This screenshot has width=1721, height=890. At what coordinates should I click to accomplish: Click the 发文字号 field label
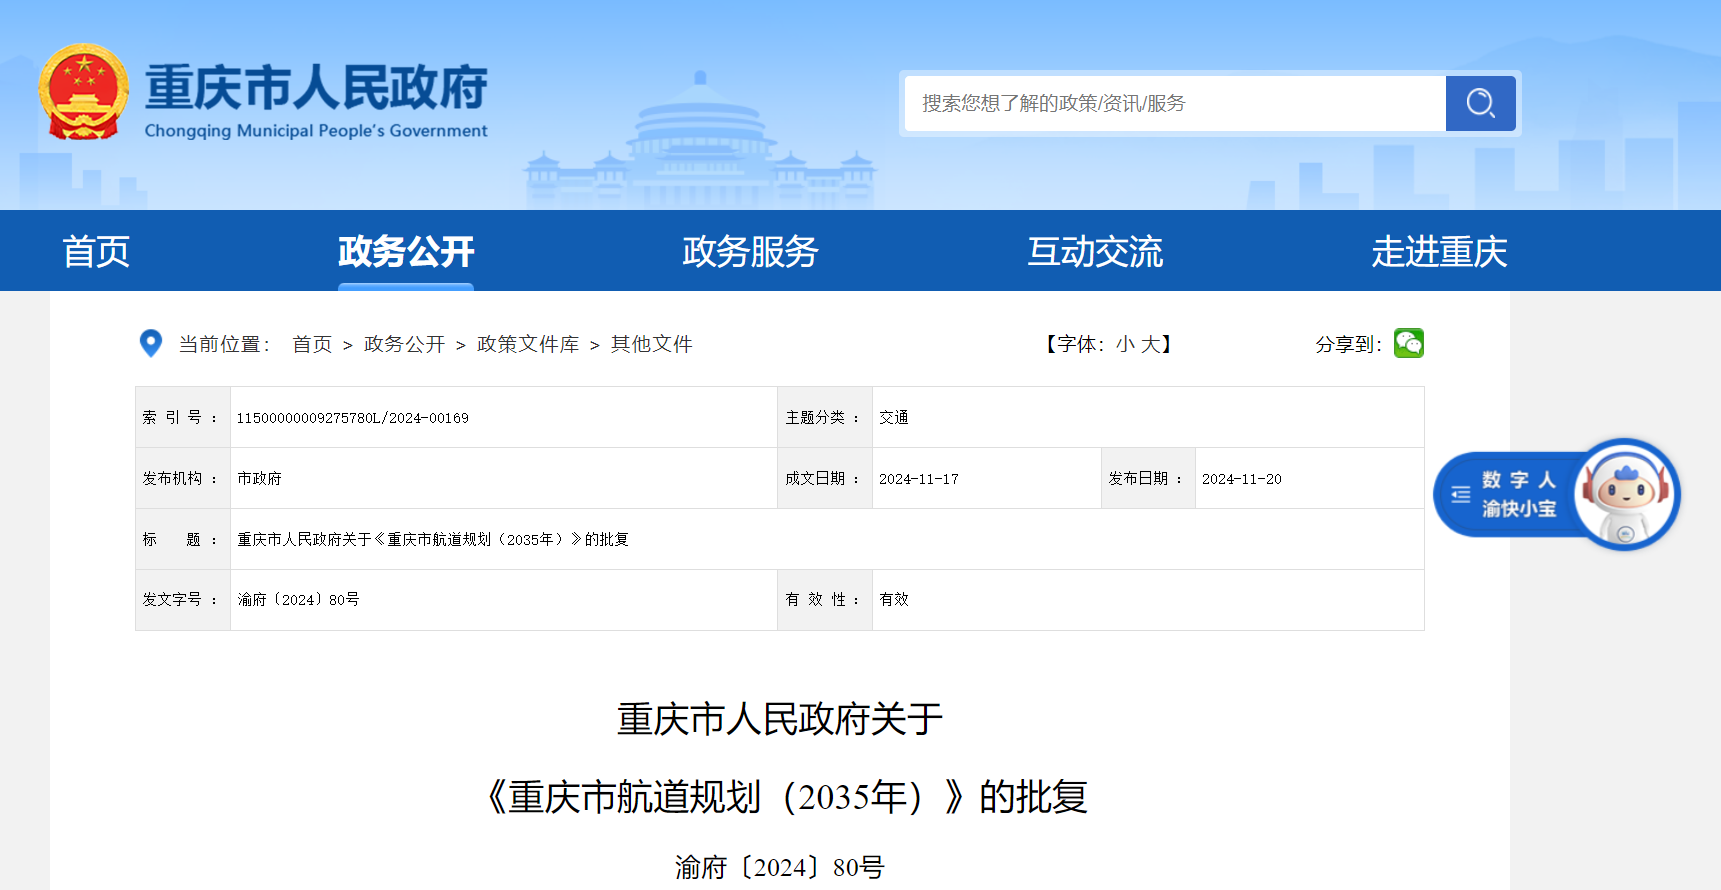coord(180,600)
